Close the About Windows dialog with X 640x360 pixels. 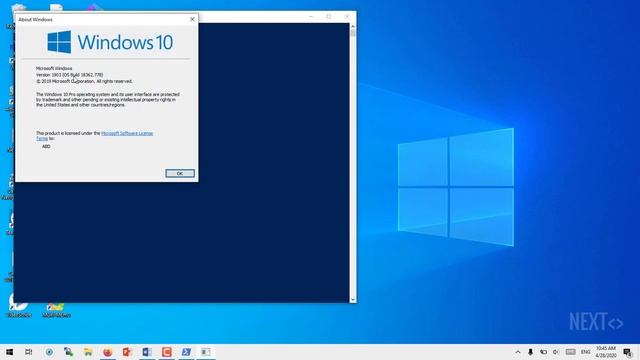[x=192, y=19]
